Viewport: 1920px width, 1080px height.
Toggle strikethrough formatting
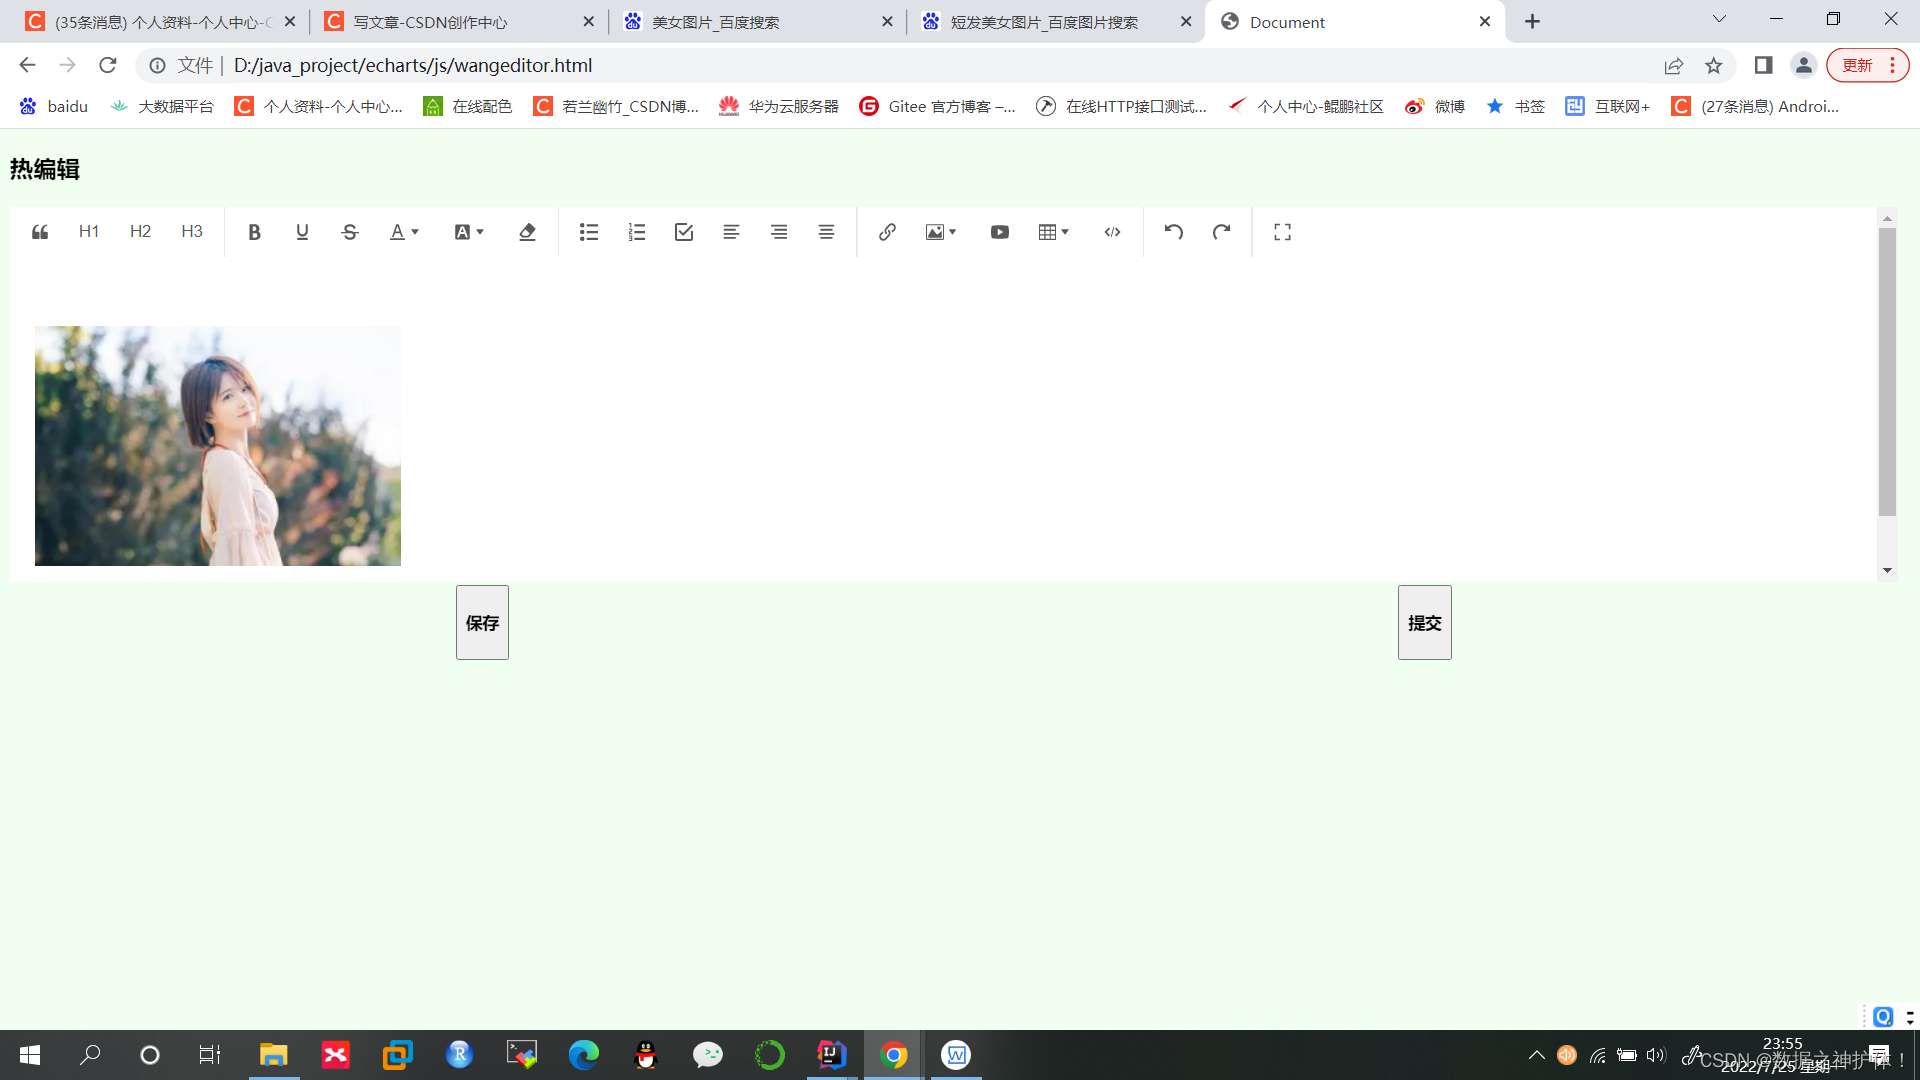point(350,232)
